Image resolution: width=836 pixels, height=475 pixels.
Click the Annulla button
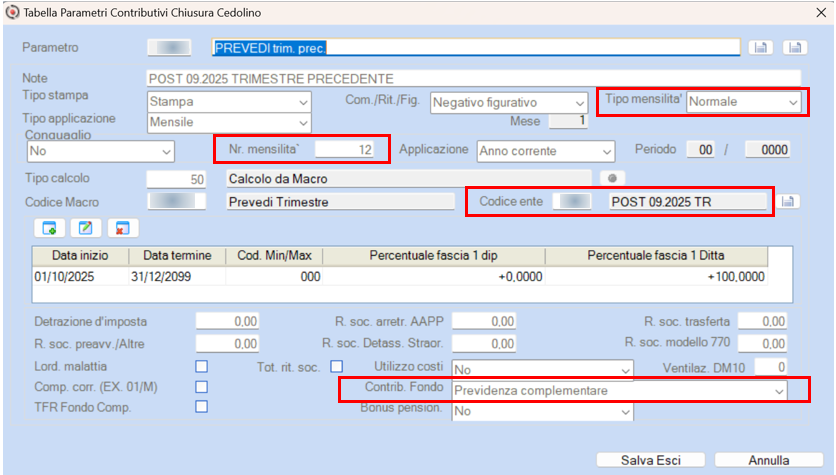[769, 460]
